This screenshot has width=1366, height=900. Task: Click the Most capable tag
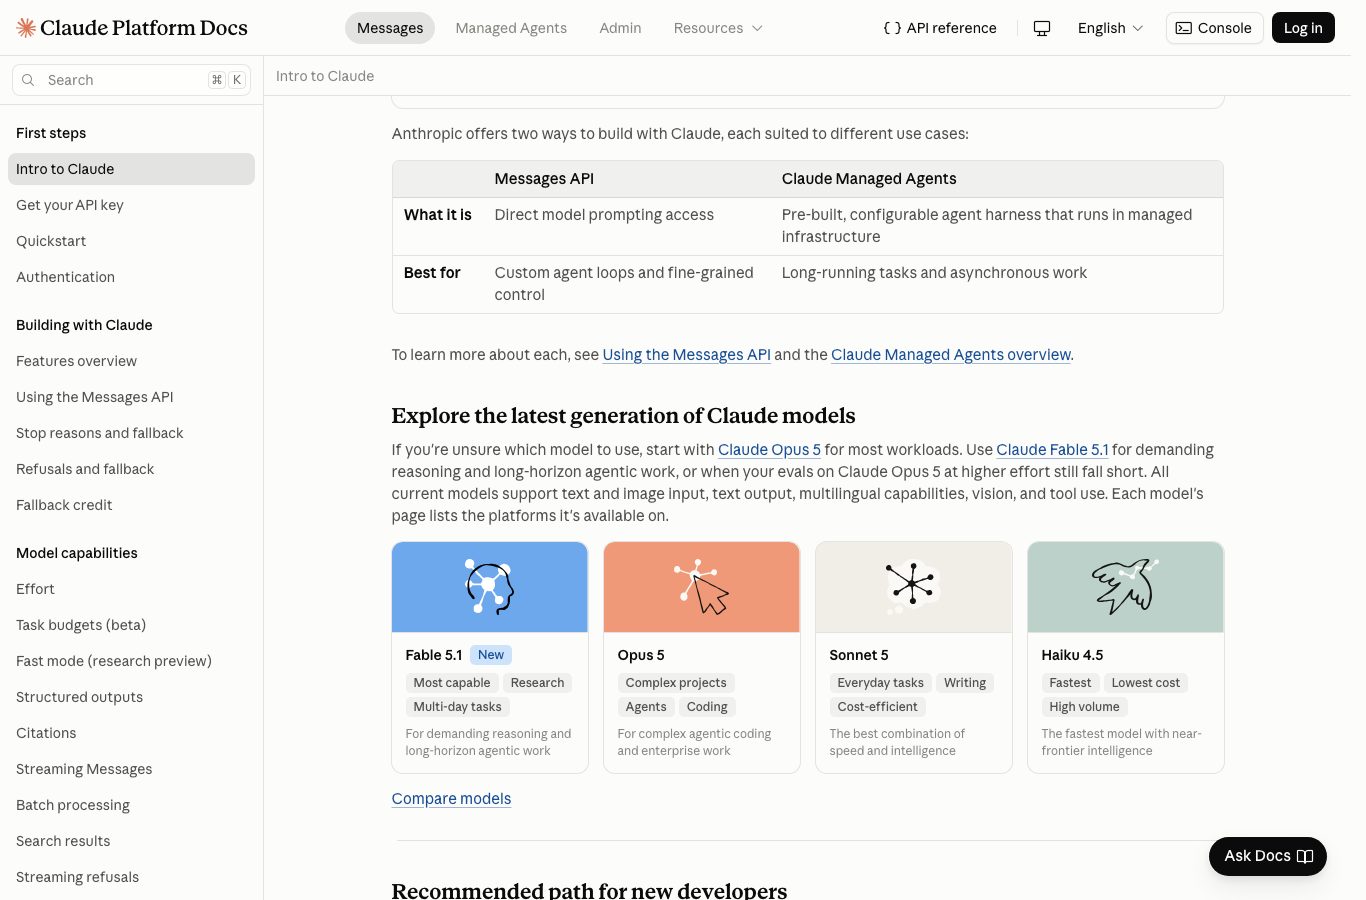pyautogui.click(x=452, y=683)
